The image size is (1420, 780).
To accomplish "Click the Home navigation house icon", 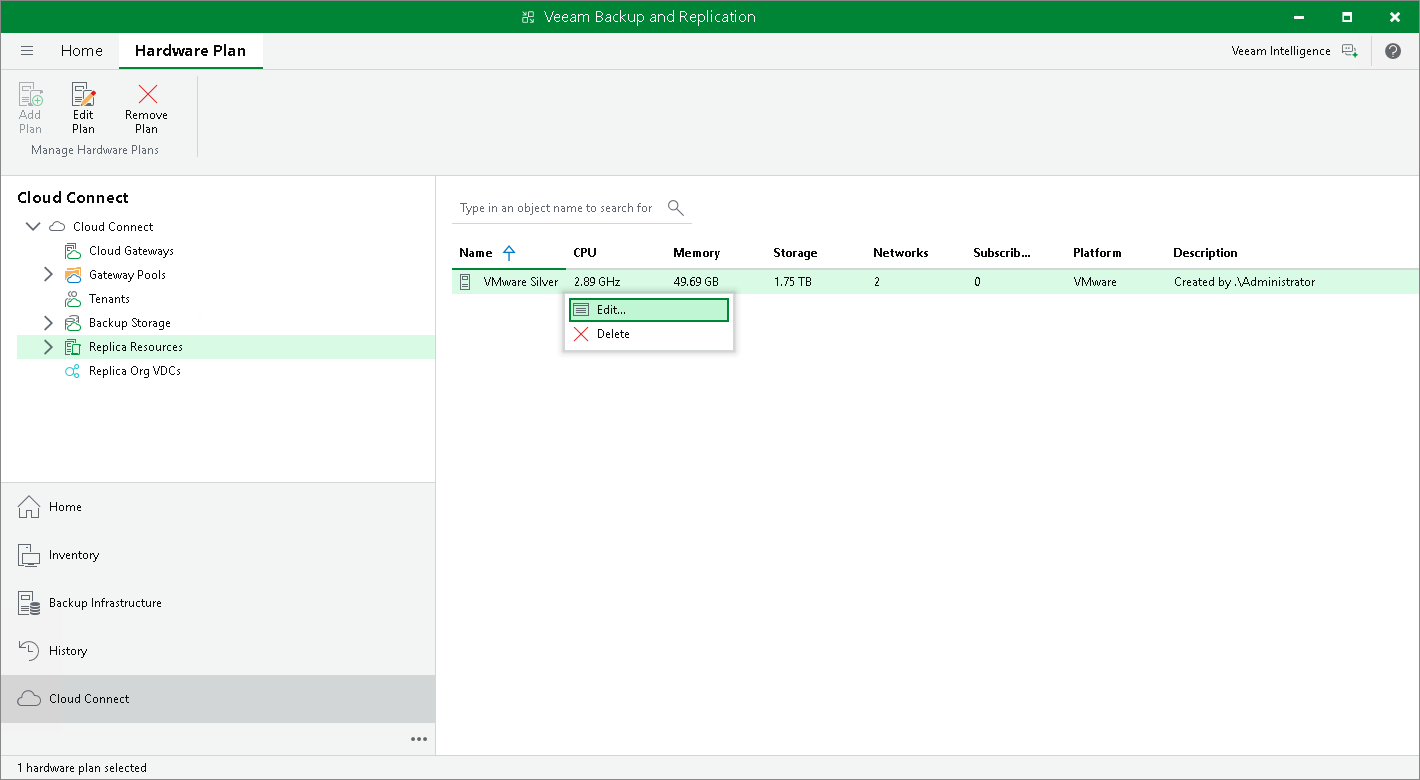I will click(x=30, y=507).
